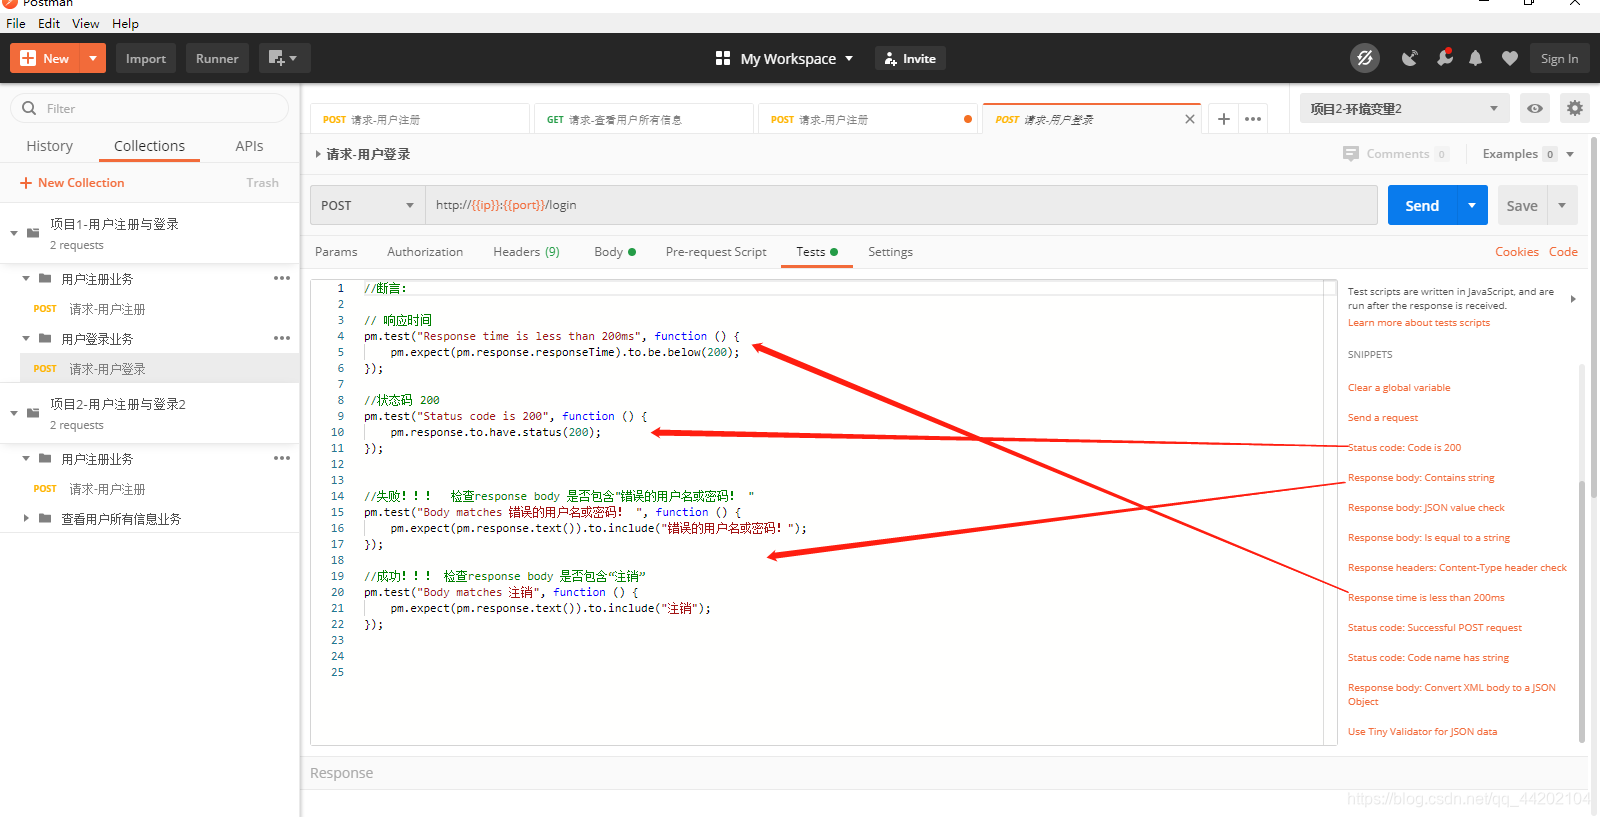Open a new request tab with plus

[x=1224, y=119]
